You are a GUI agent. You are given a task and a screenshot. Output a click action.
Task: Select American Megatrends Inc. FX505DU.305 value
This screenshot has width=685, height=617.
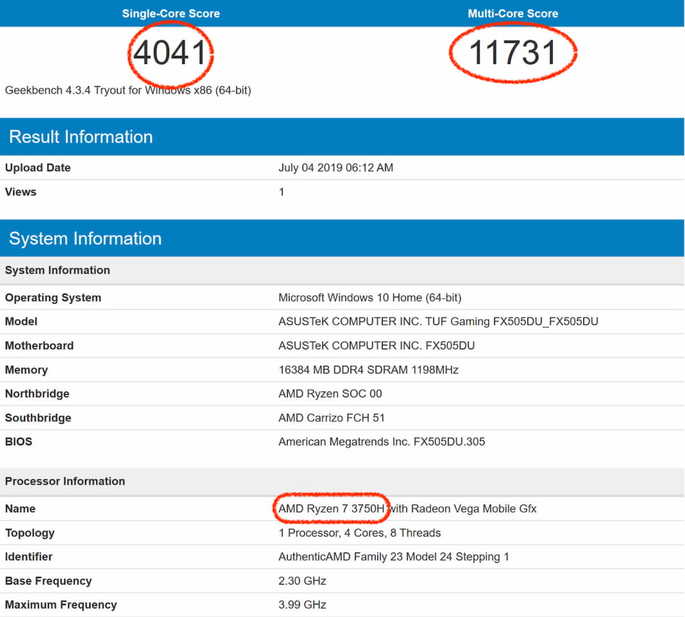tap(382, 441)
